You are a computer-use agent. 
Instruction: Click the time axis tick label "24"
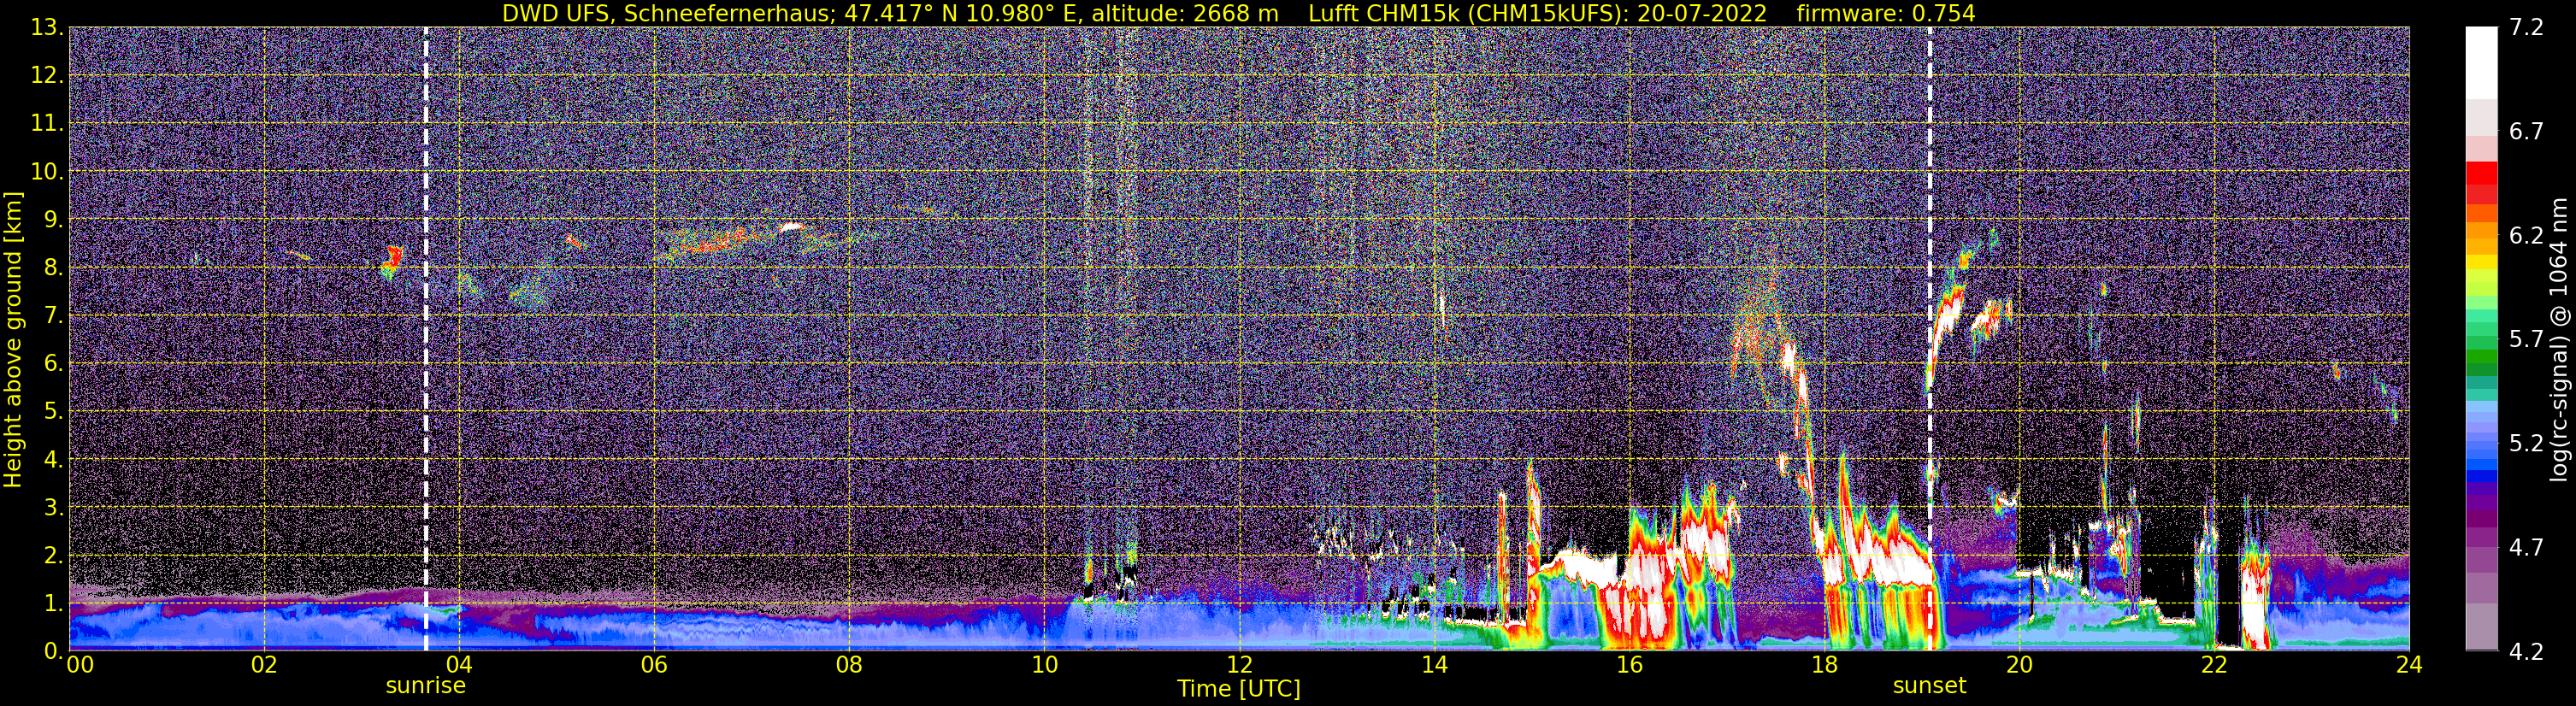click(2409, 665)
